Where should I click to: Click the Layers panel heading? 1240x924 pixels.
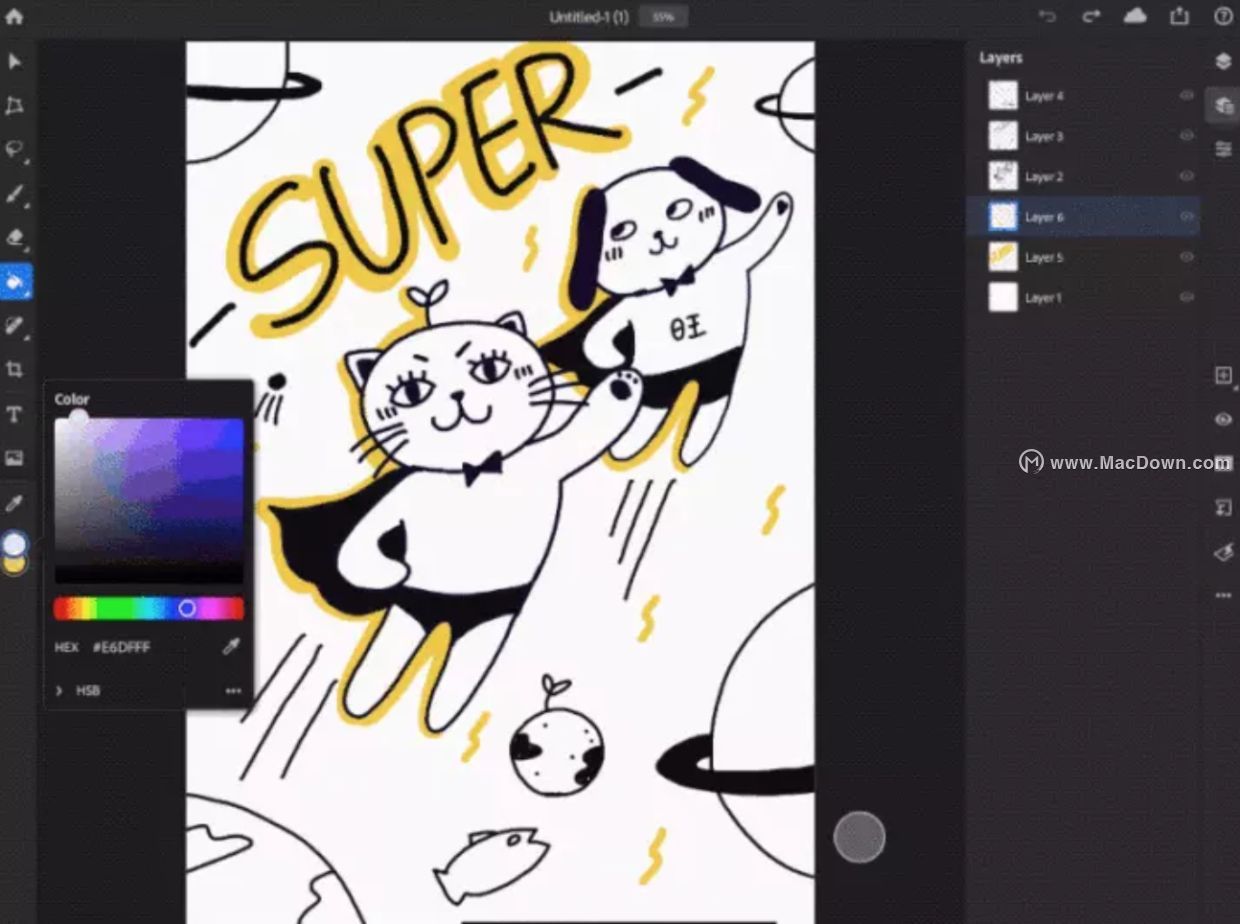(x=1001, y=58)
